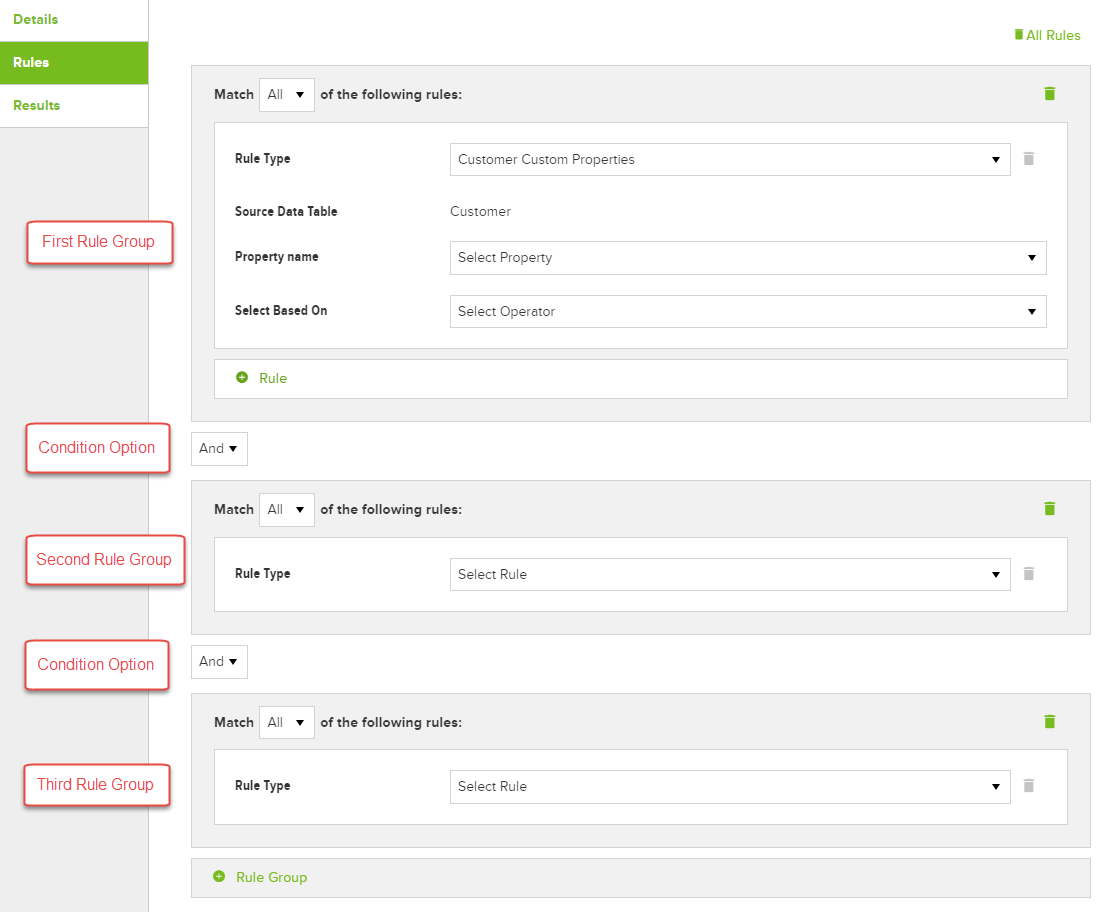Open Select Rule dropdown in second rule group
This screenshot has height=912, width=1101.
coord(729,574)
